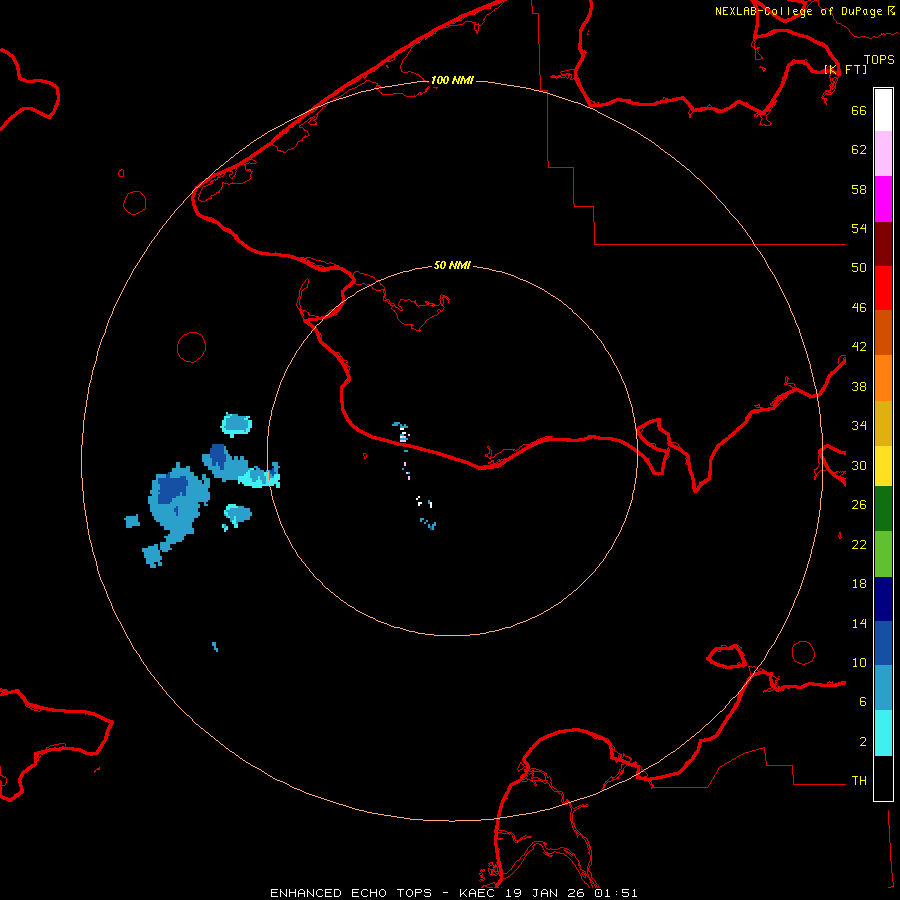
Task: Click the '30' legend value
Action: pyautogui.click(x=859, y=465)
